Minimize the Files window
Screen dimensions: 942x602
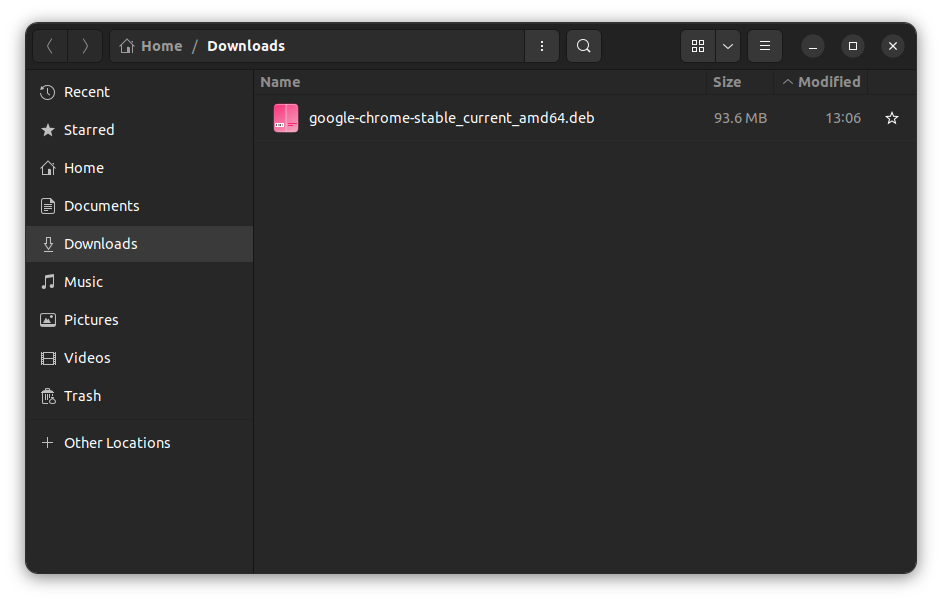pos(813,46)
